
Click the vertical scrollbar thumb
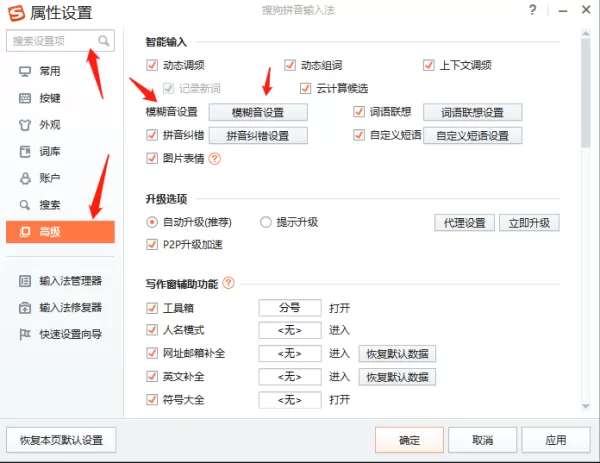point(585,93)
